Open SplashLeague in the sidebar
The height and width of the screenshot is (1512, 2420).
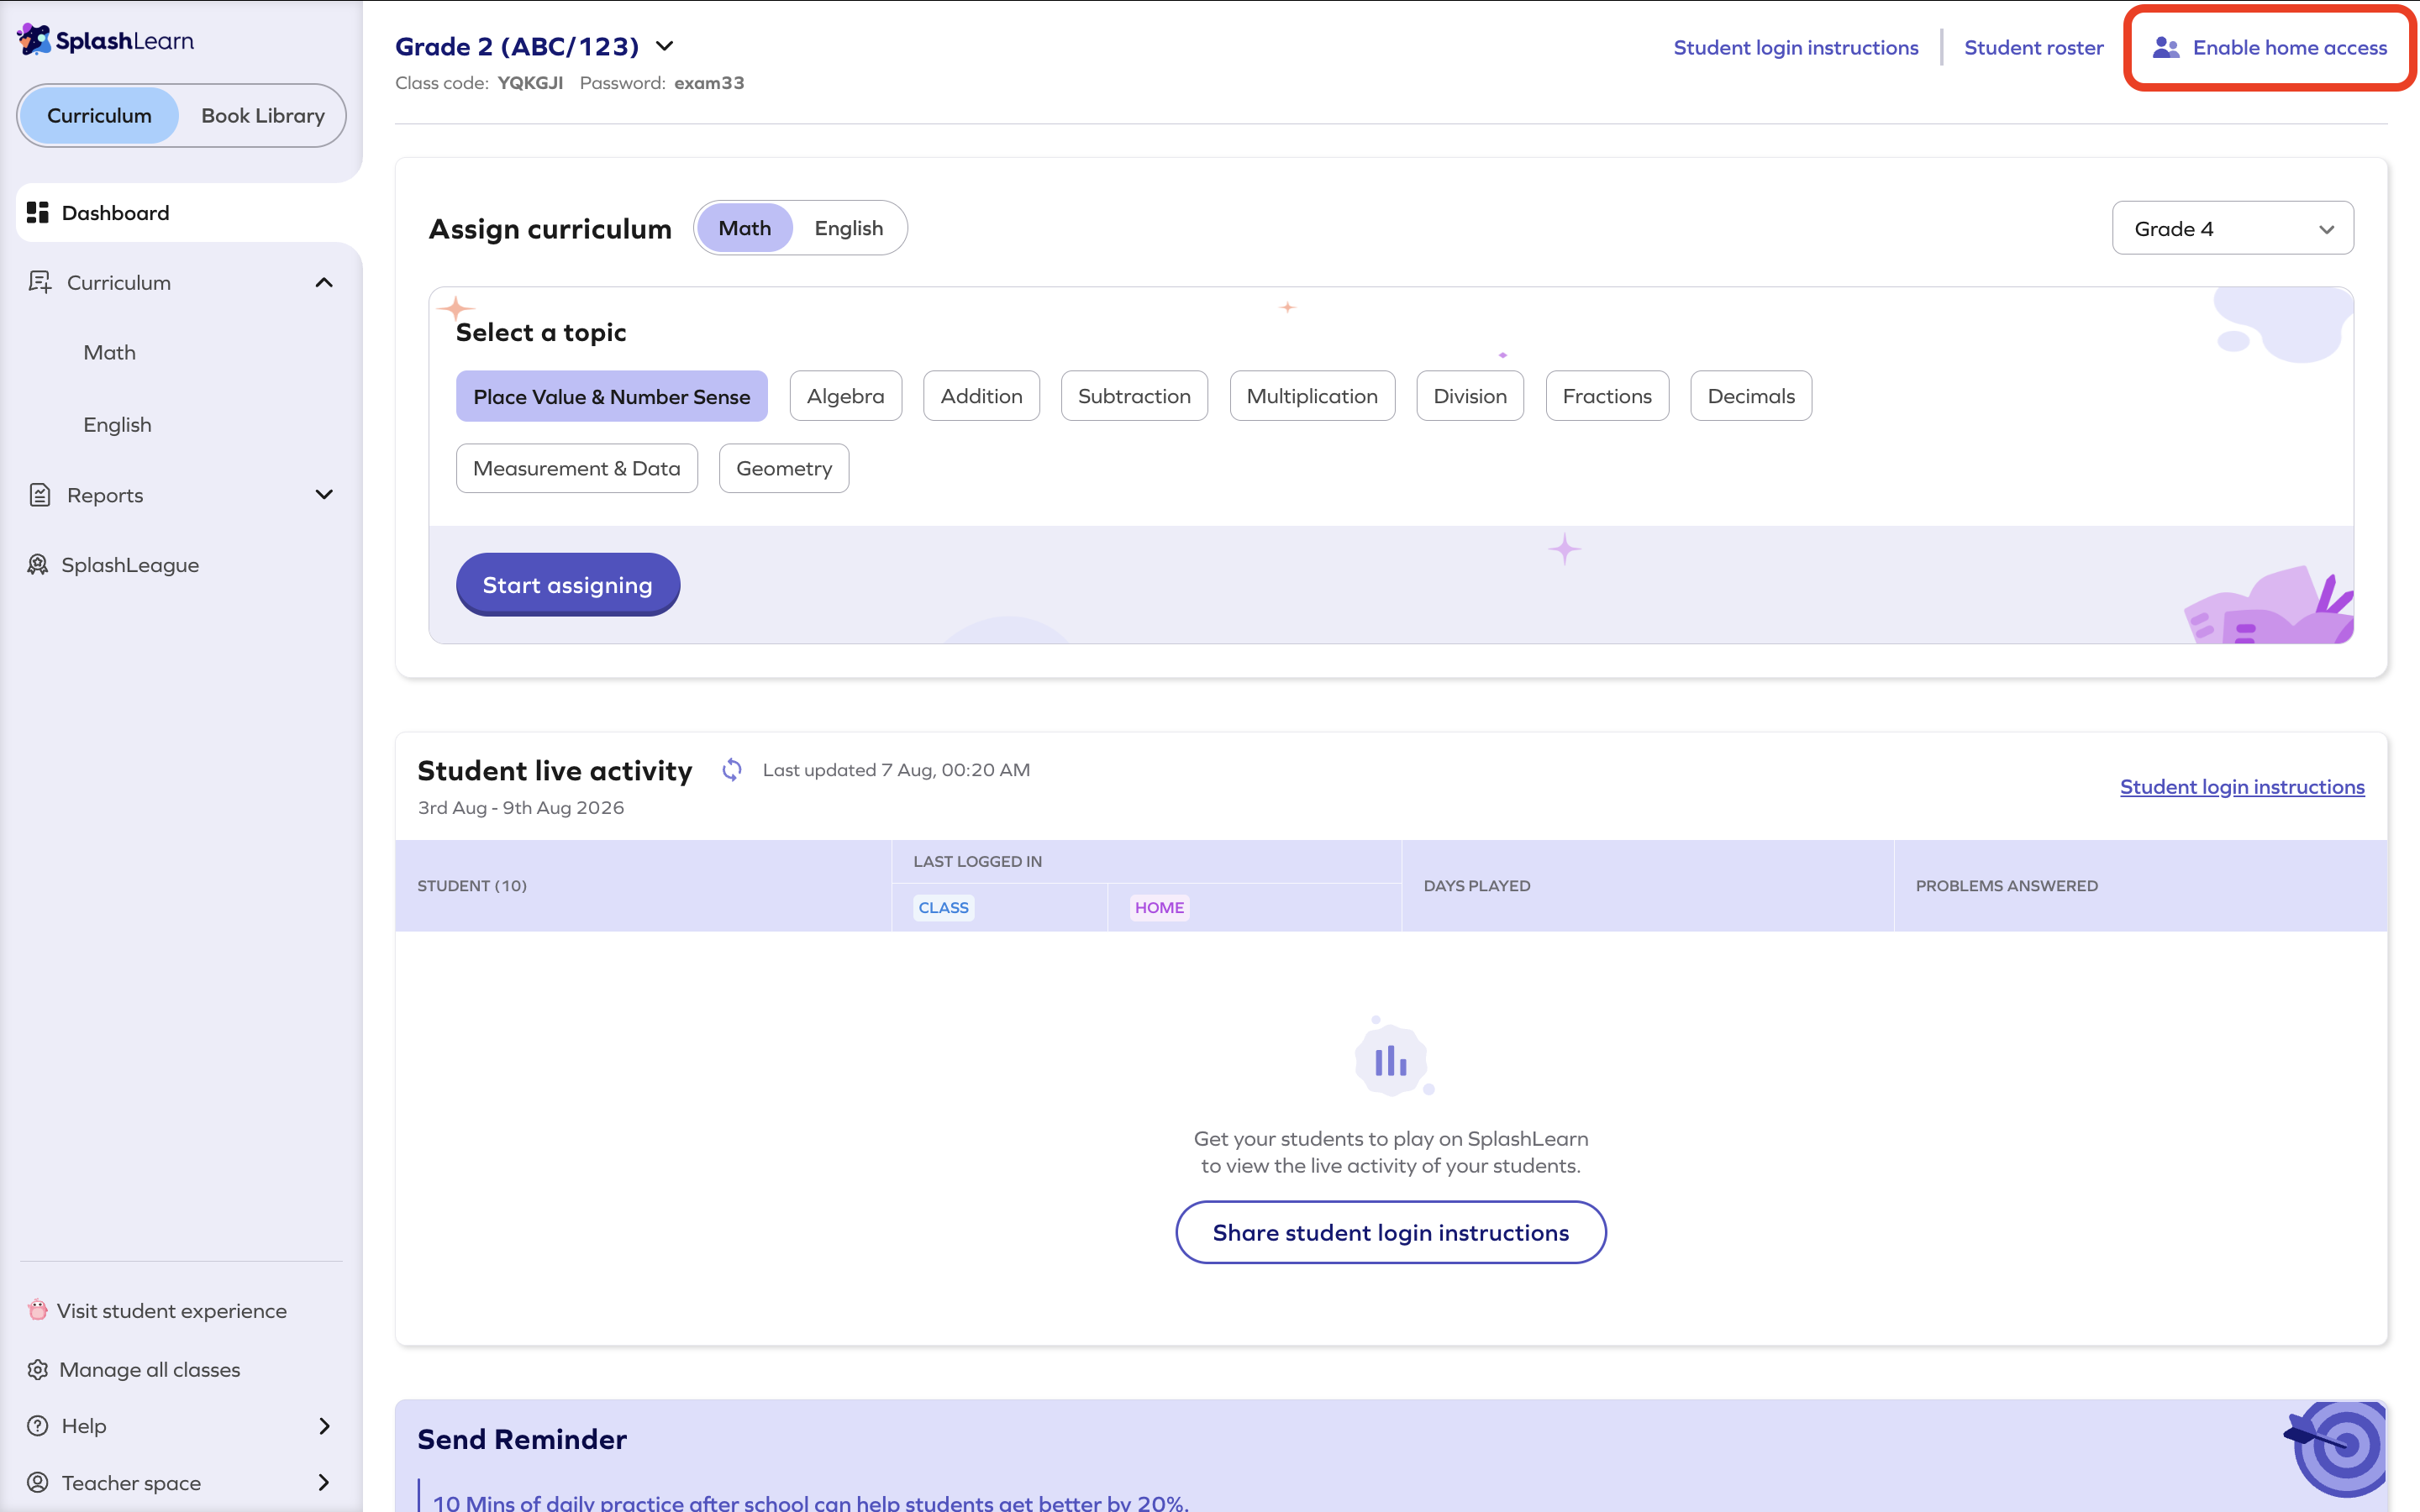coord(130,565)
